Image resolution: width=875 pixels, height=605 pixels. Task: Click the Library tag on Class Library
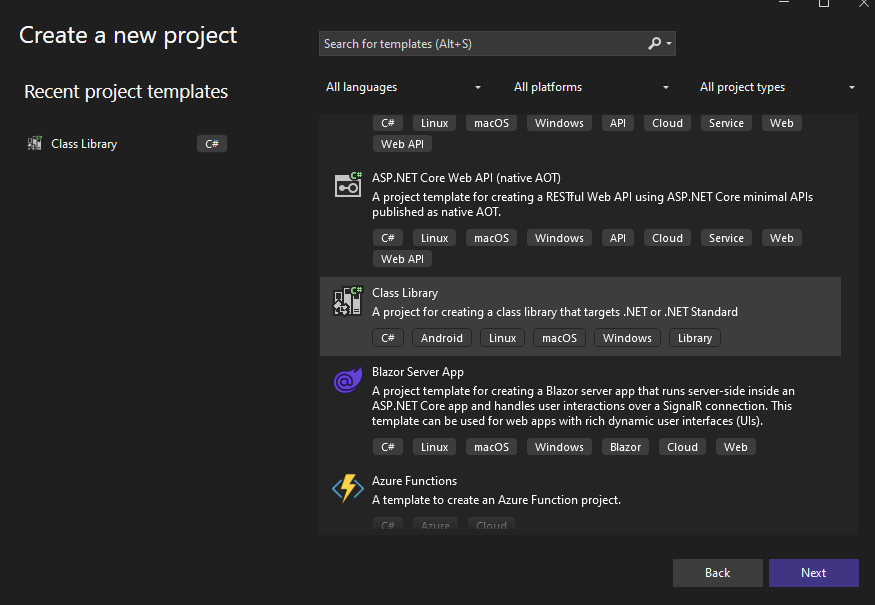coord(695,338)
